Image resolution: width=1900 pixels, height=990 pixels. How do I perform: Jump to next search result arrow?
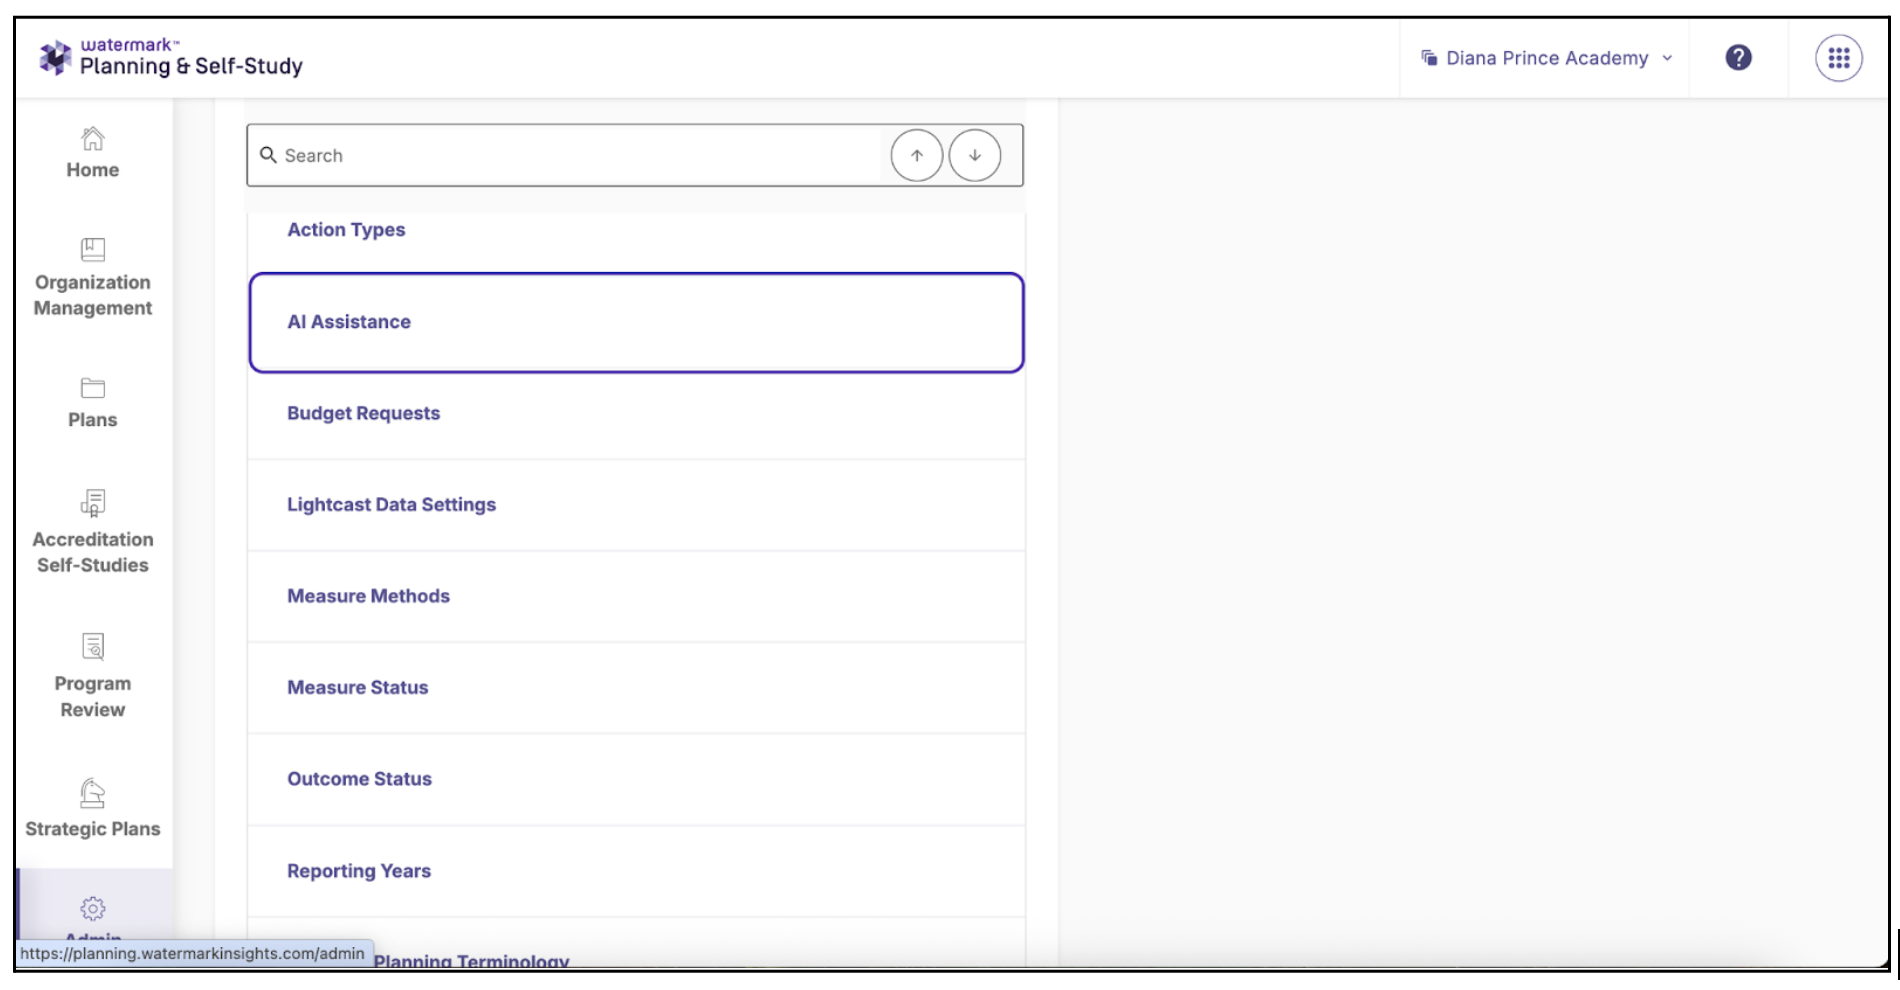(975, 155)
